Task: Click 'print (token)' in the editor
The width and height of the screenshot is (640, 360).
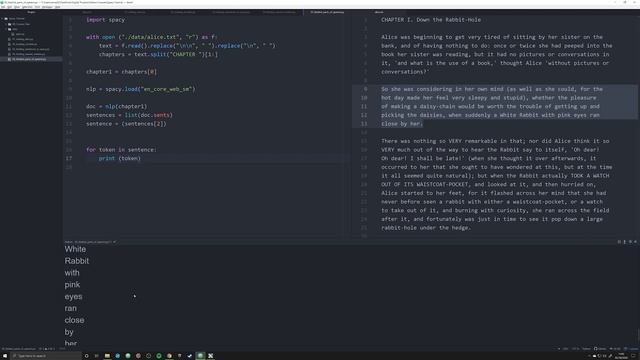Action: (x=120, y=158)
